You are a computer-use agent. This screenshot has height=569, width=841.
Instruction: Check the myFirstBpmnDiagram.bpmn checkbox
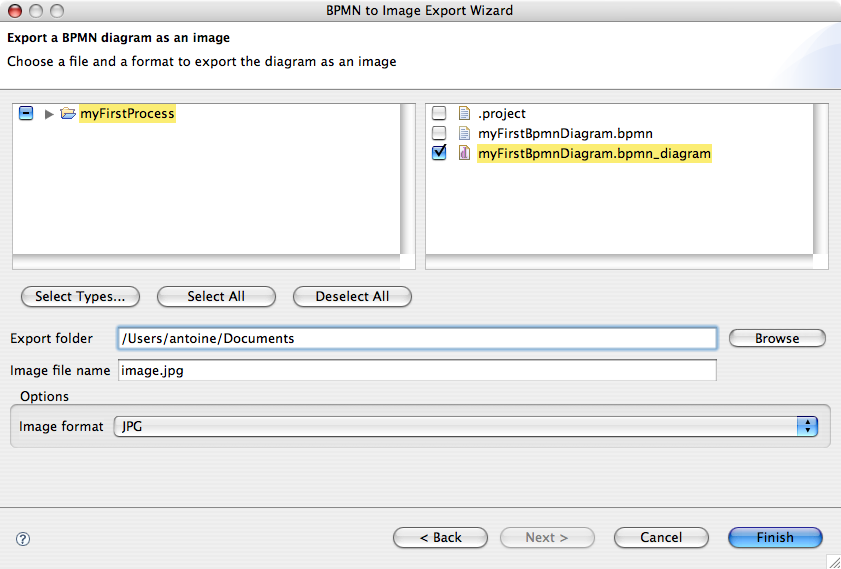tap(439, 133)
